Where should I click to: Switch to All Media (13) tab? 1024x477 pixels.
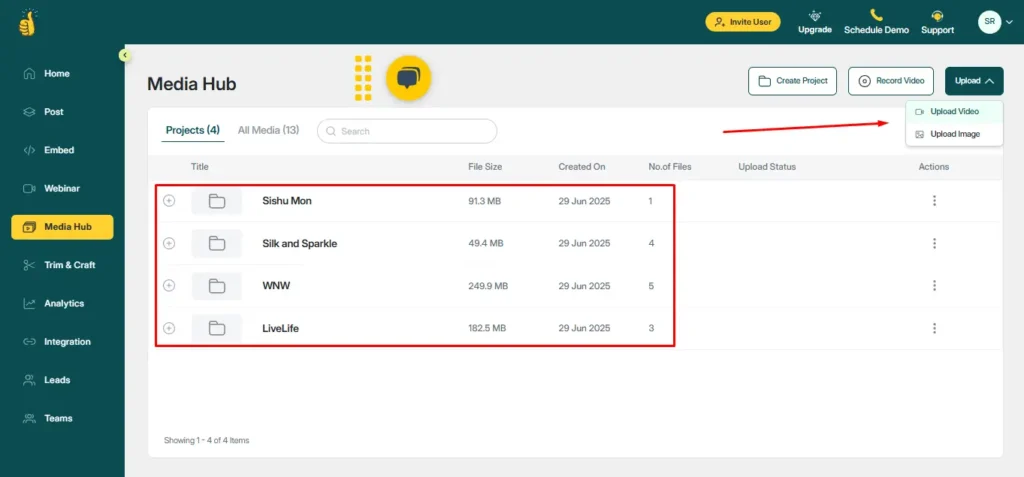[268, 130]
